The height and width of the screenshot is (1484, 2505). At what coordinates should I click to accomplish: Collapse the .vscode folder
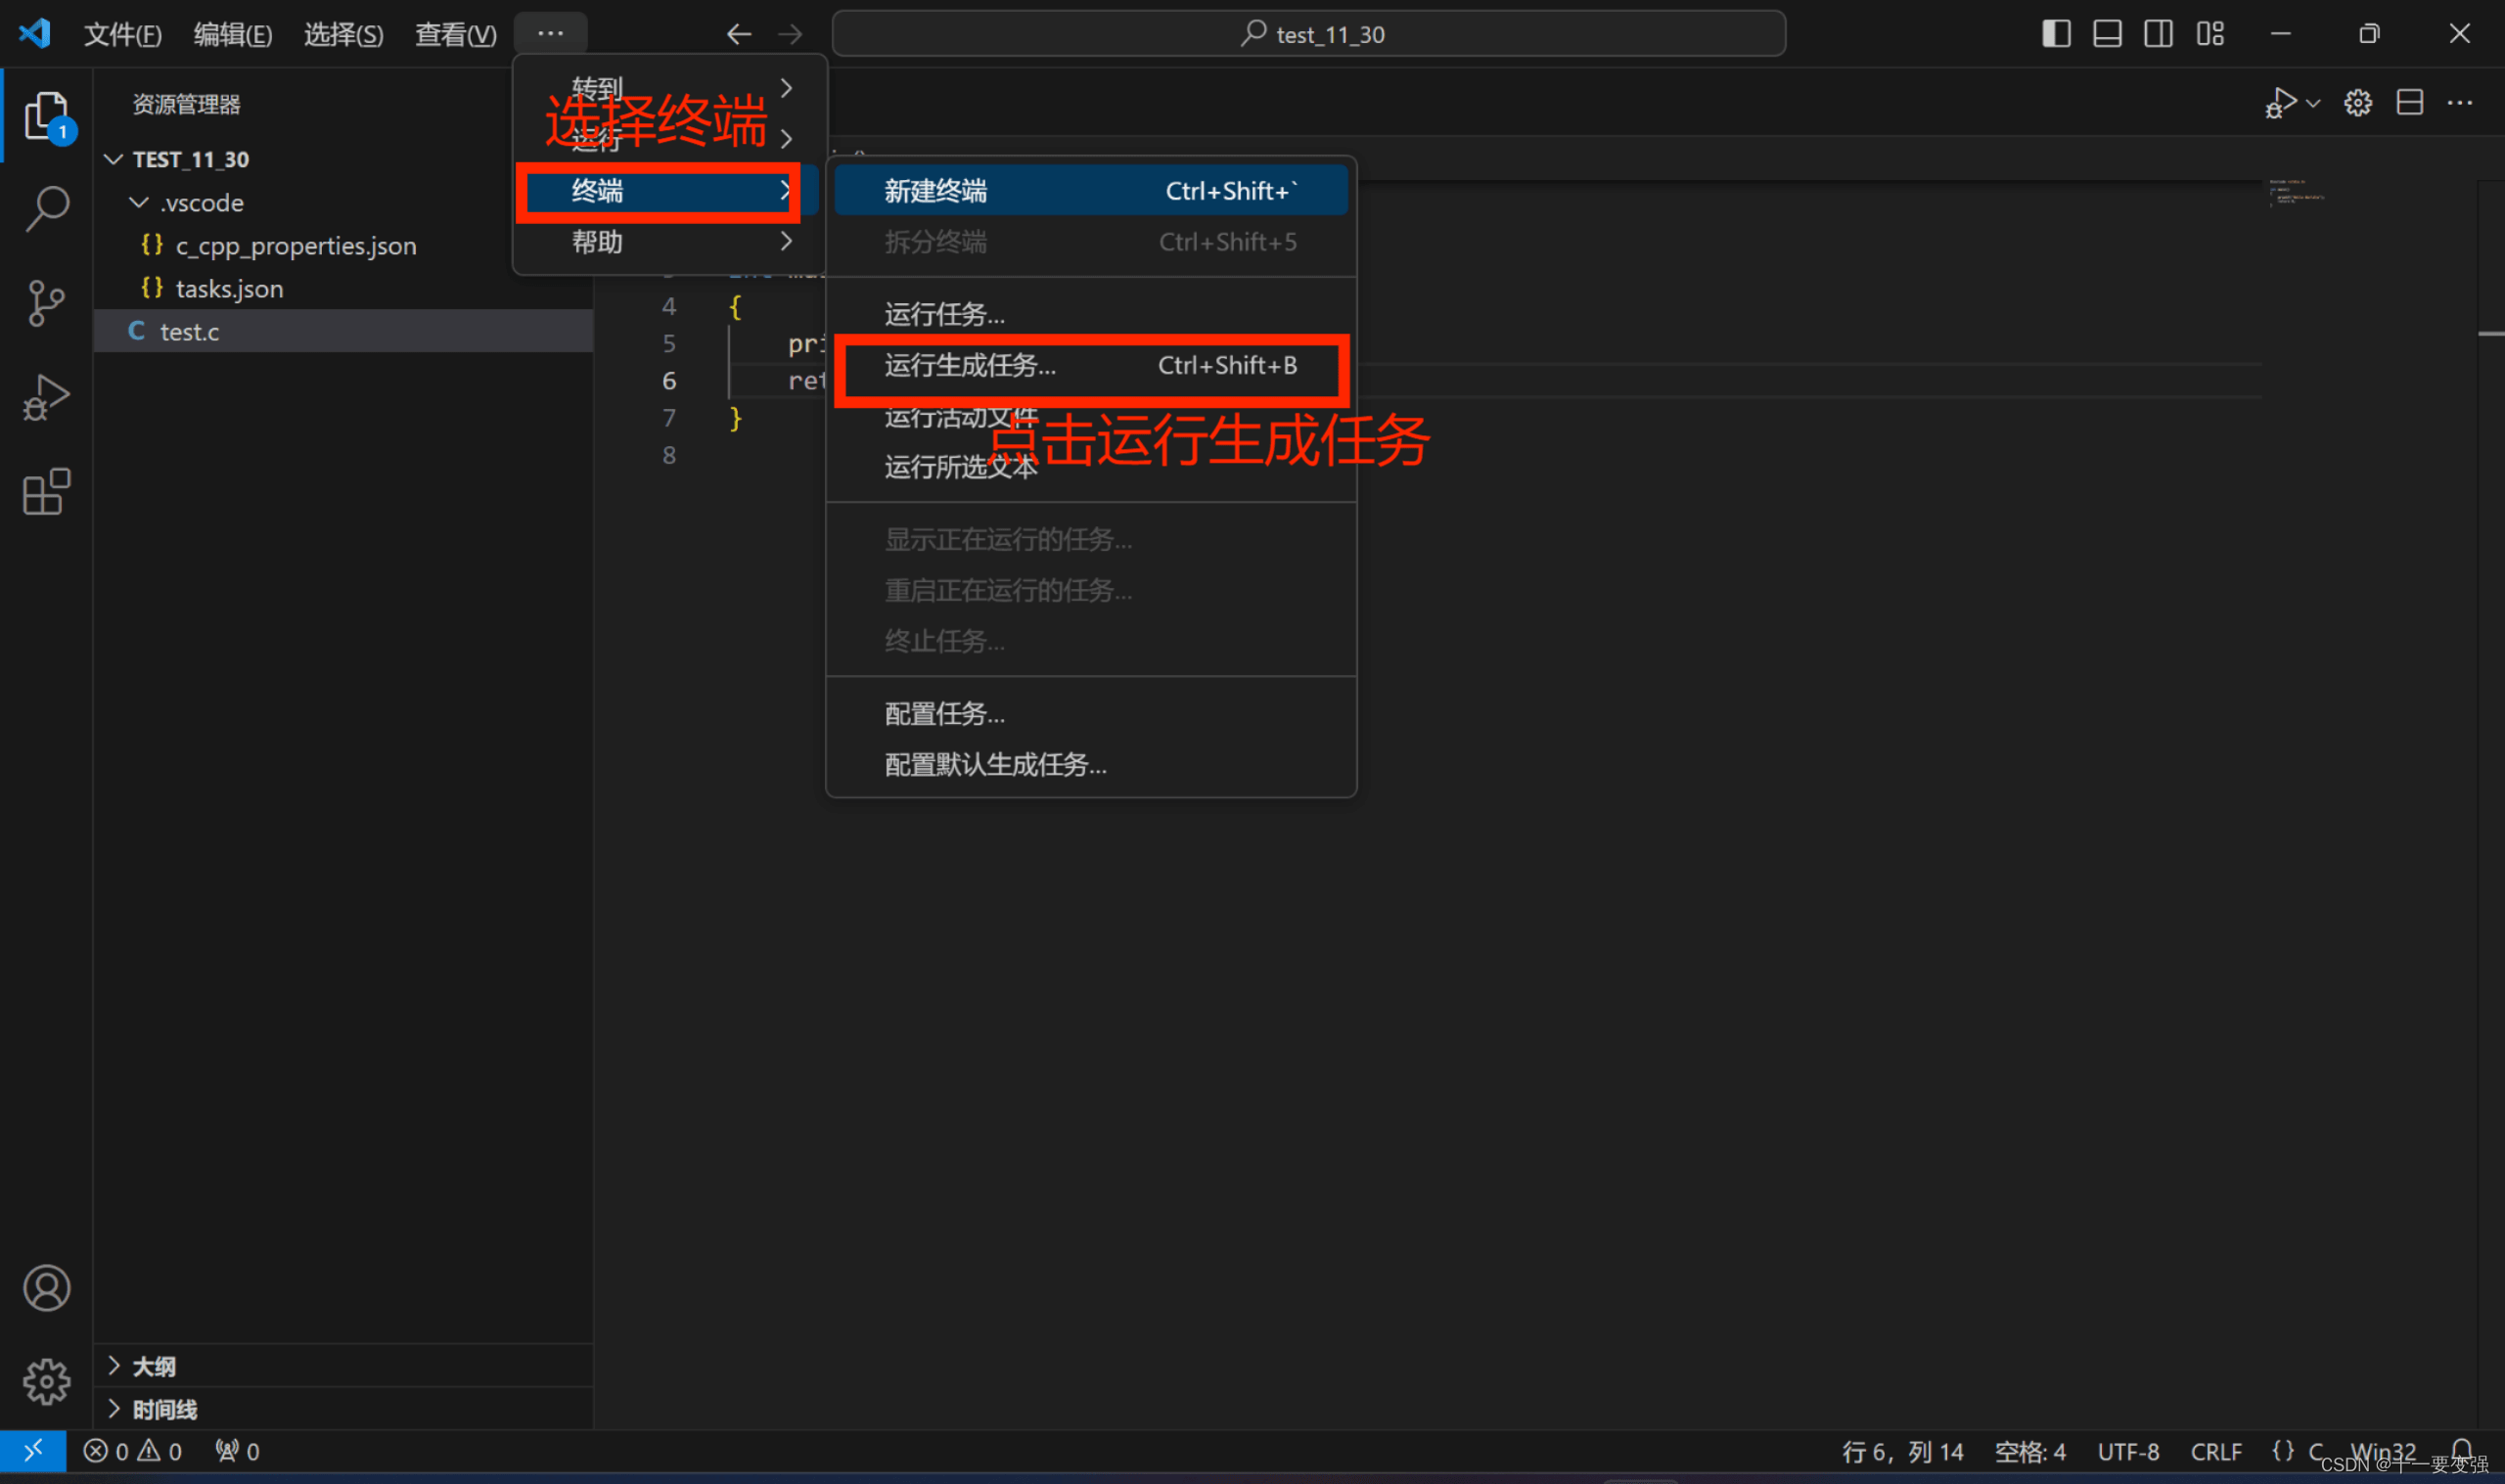343,202
